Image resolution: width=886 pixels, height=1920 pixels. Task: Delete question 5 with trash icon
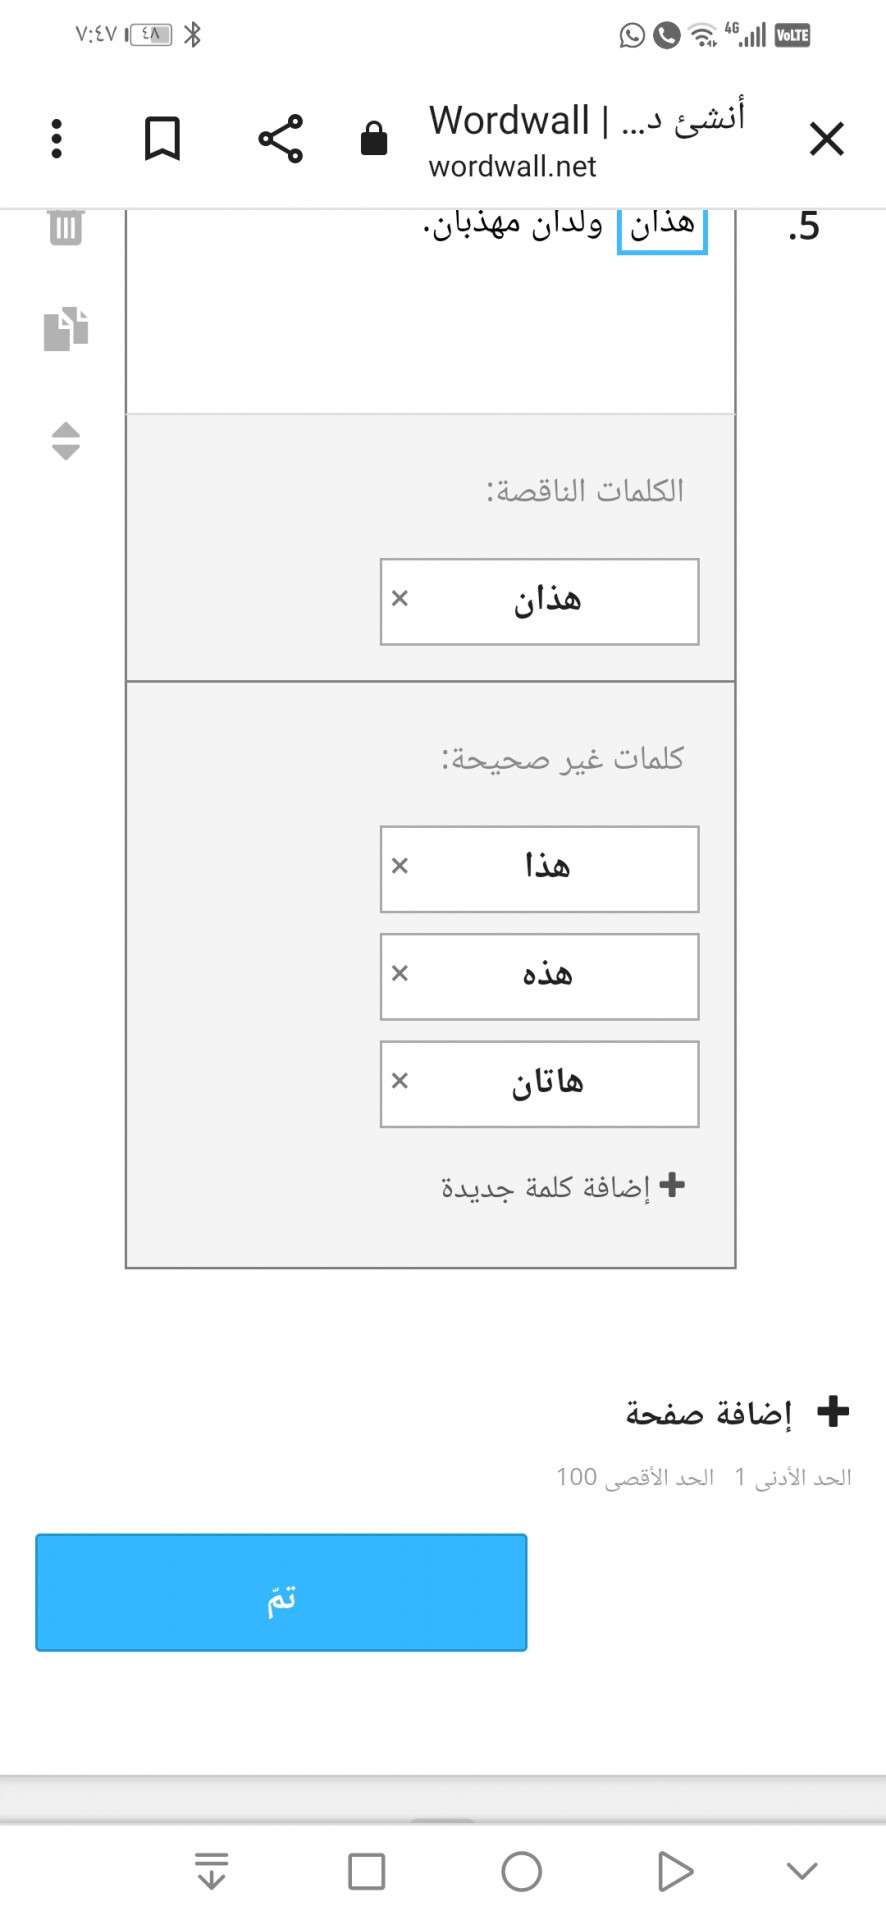point(66,228)
